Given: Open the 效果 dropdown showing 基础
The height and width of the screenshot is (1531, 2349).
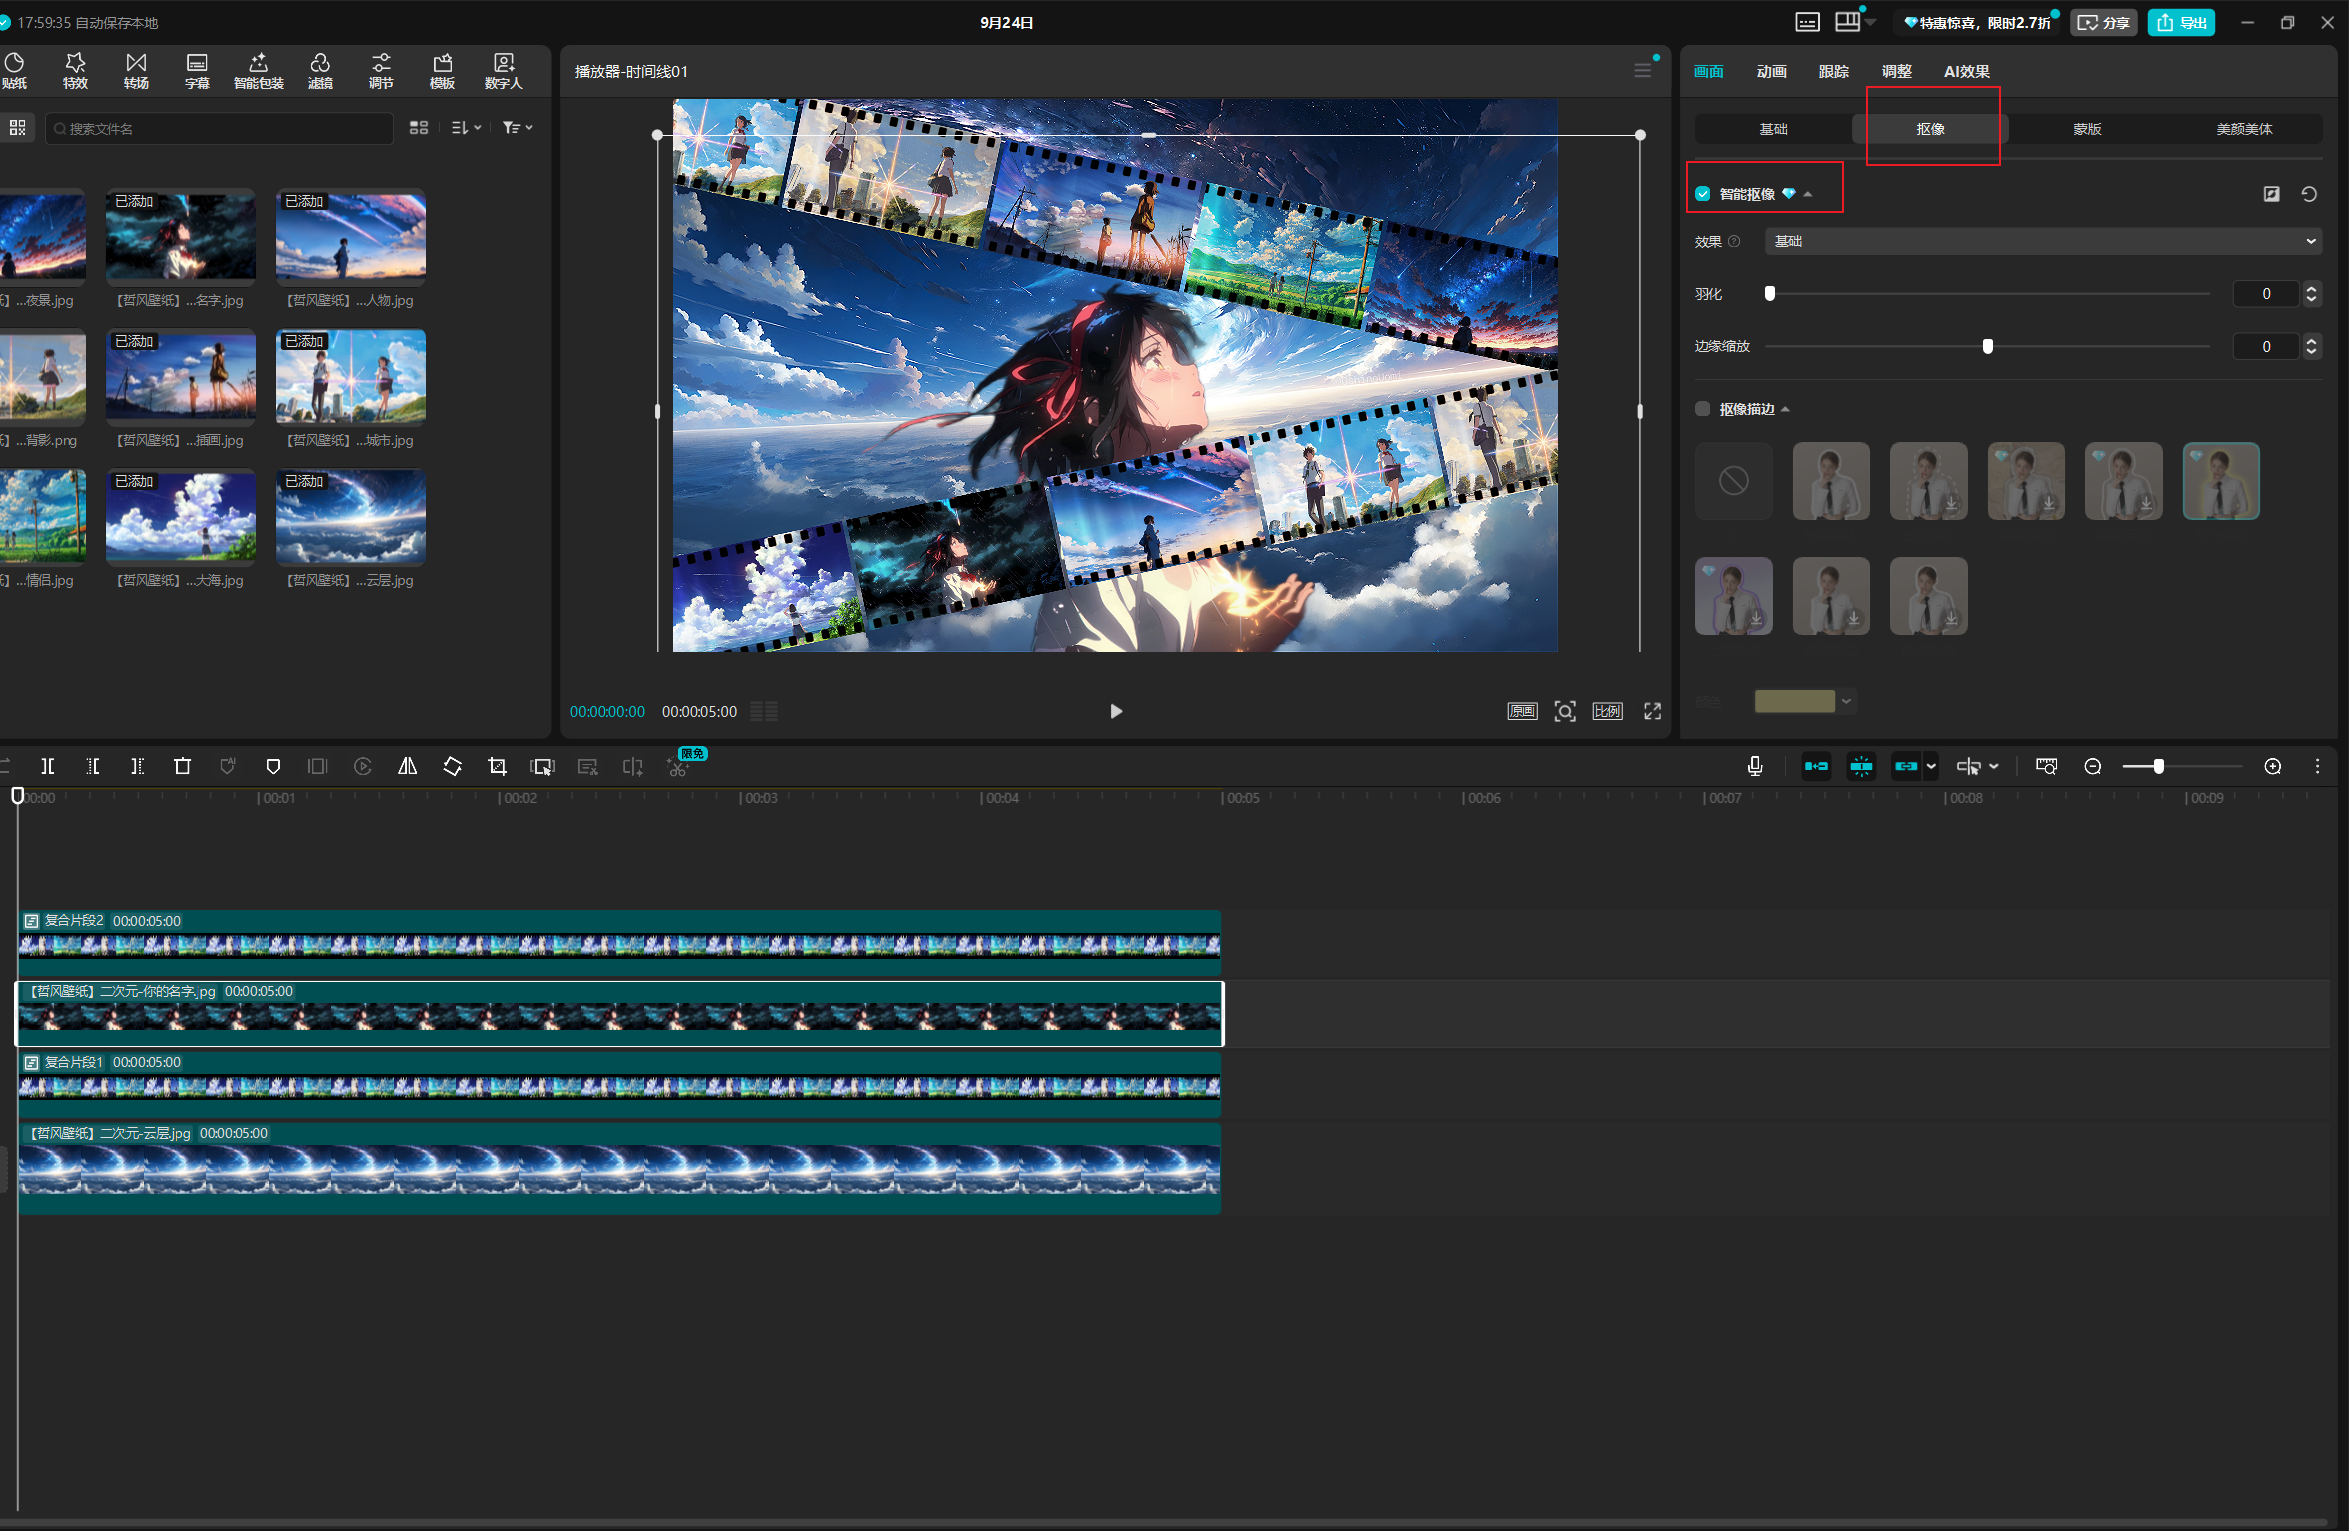Looking at the screenshot, I should click(2043, 241).
